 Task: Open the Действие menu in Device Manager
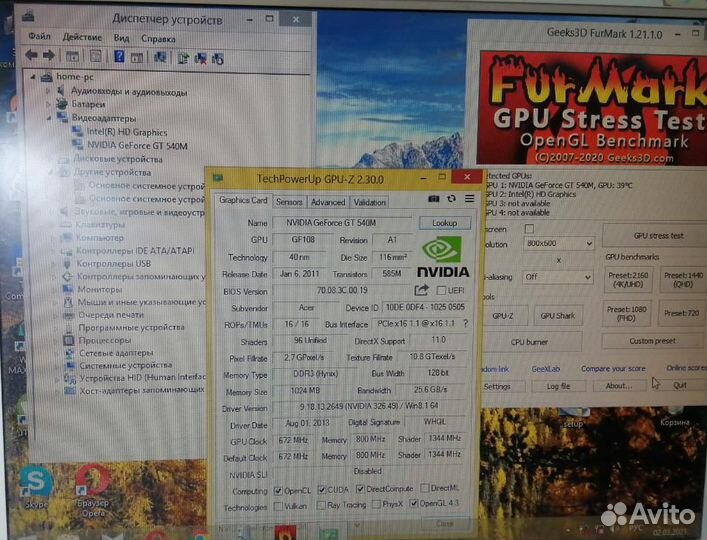click(x=82, y=38)
